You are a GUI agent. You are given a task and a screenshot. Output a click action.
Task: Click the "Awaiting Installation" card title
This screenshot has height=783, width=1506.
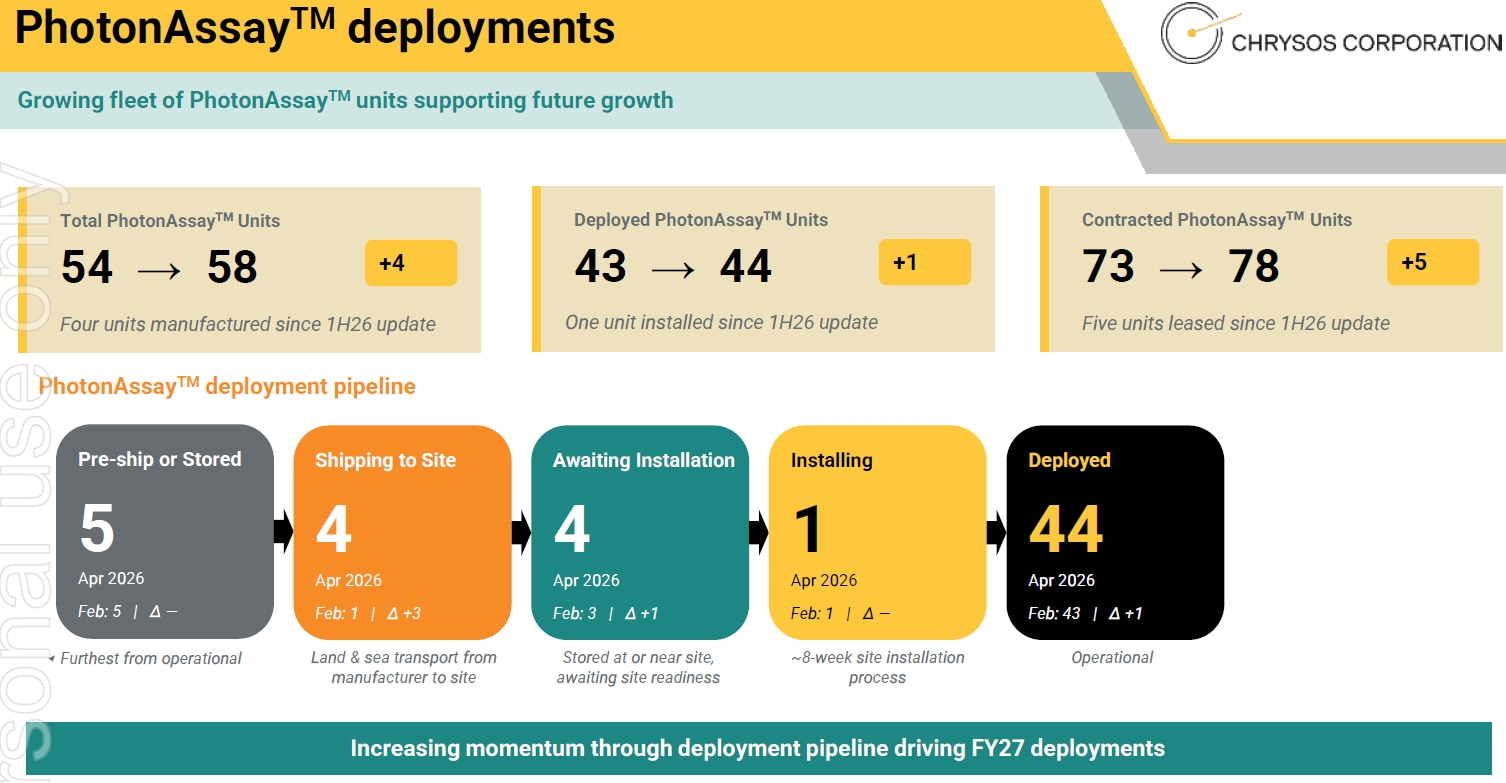tap(644, 460)
